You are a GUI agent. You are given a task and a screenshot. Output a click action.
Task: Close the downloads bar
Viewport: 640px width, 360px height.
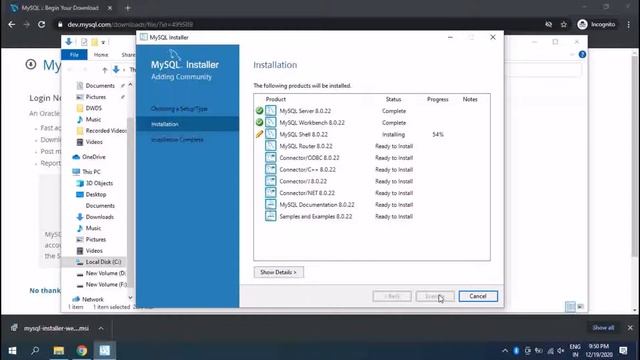point(630,328)
